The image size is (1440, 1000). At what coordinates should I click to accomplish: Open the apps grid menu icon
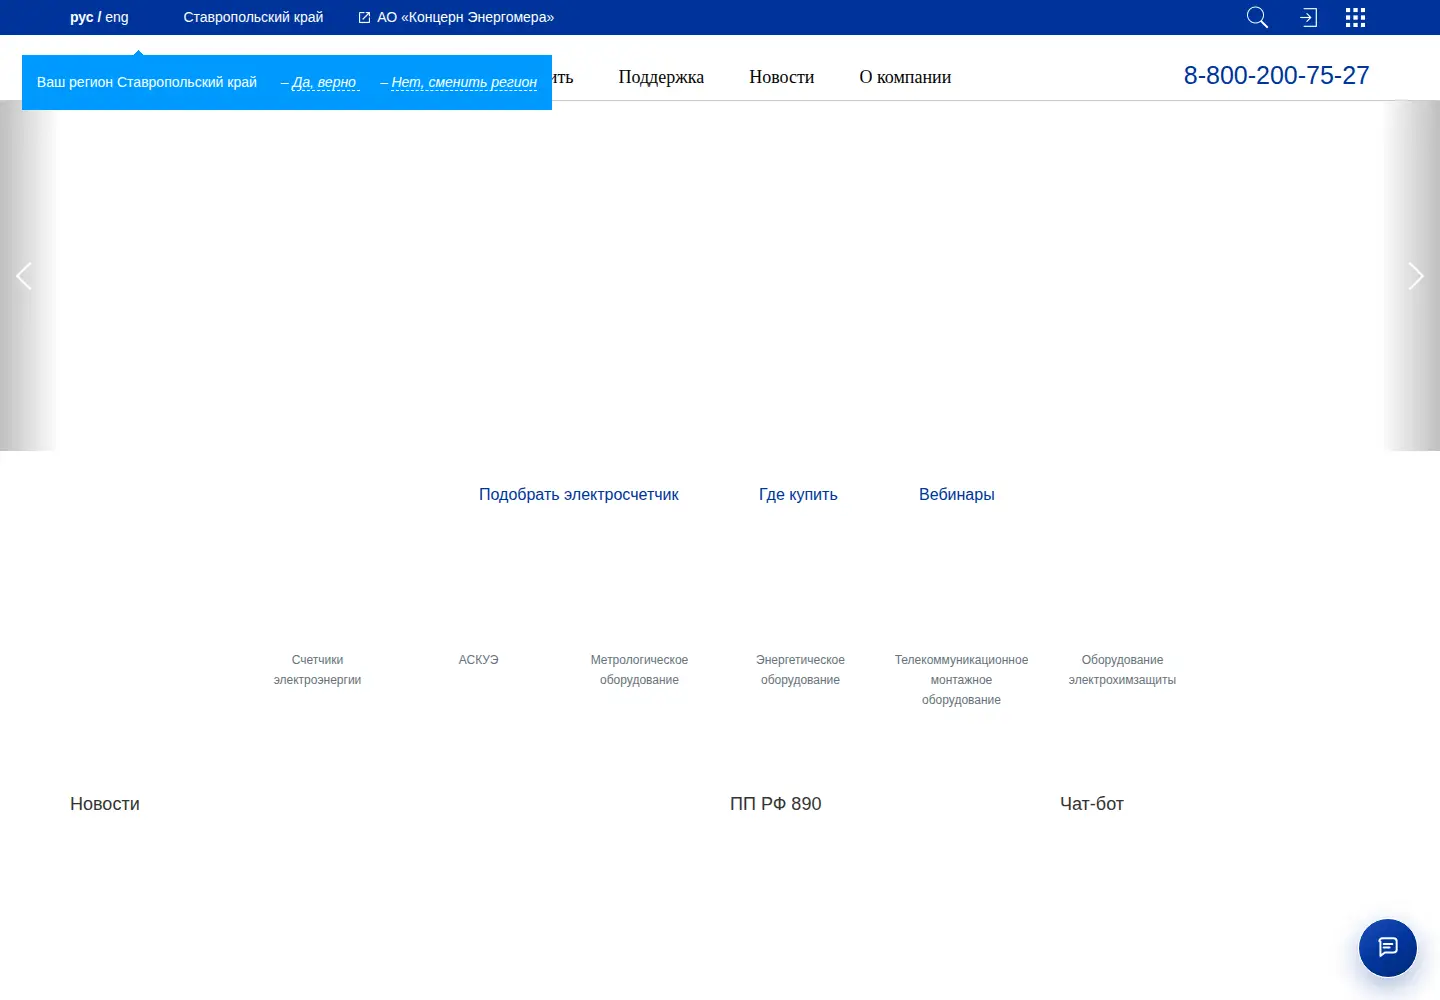point(1355,17)
